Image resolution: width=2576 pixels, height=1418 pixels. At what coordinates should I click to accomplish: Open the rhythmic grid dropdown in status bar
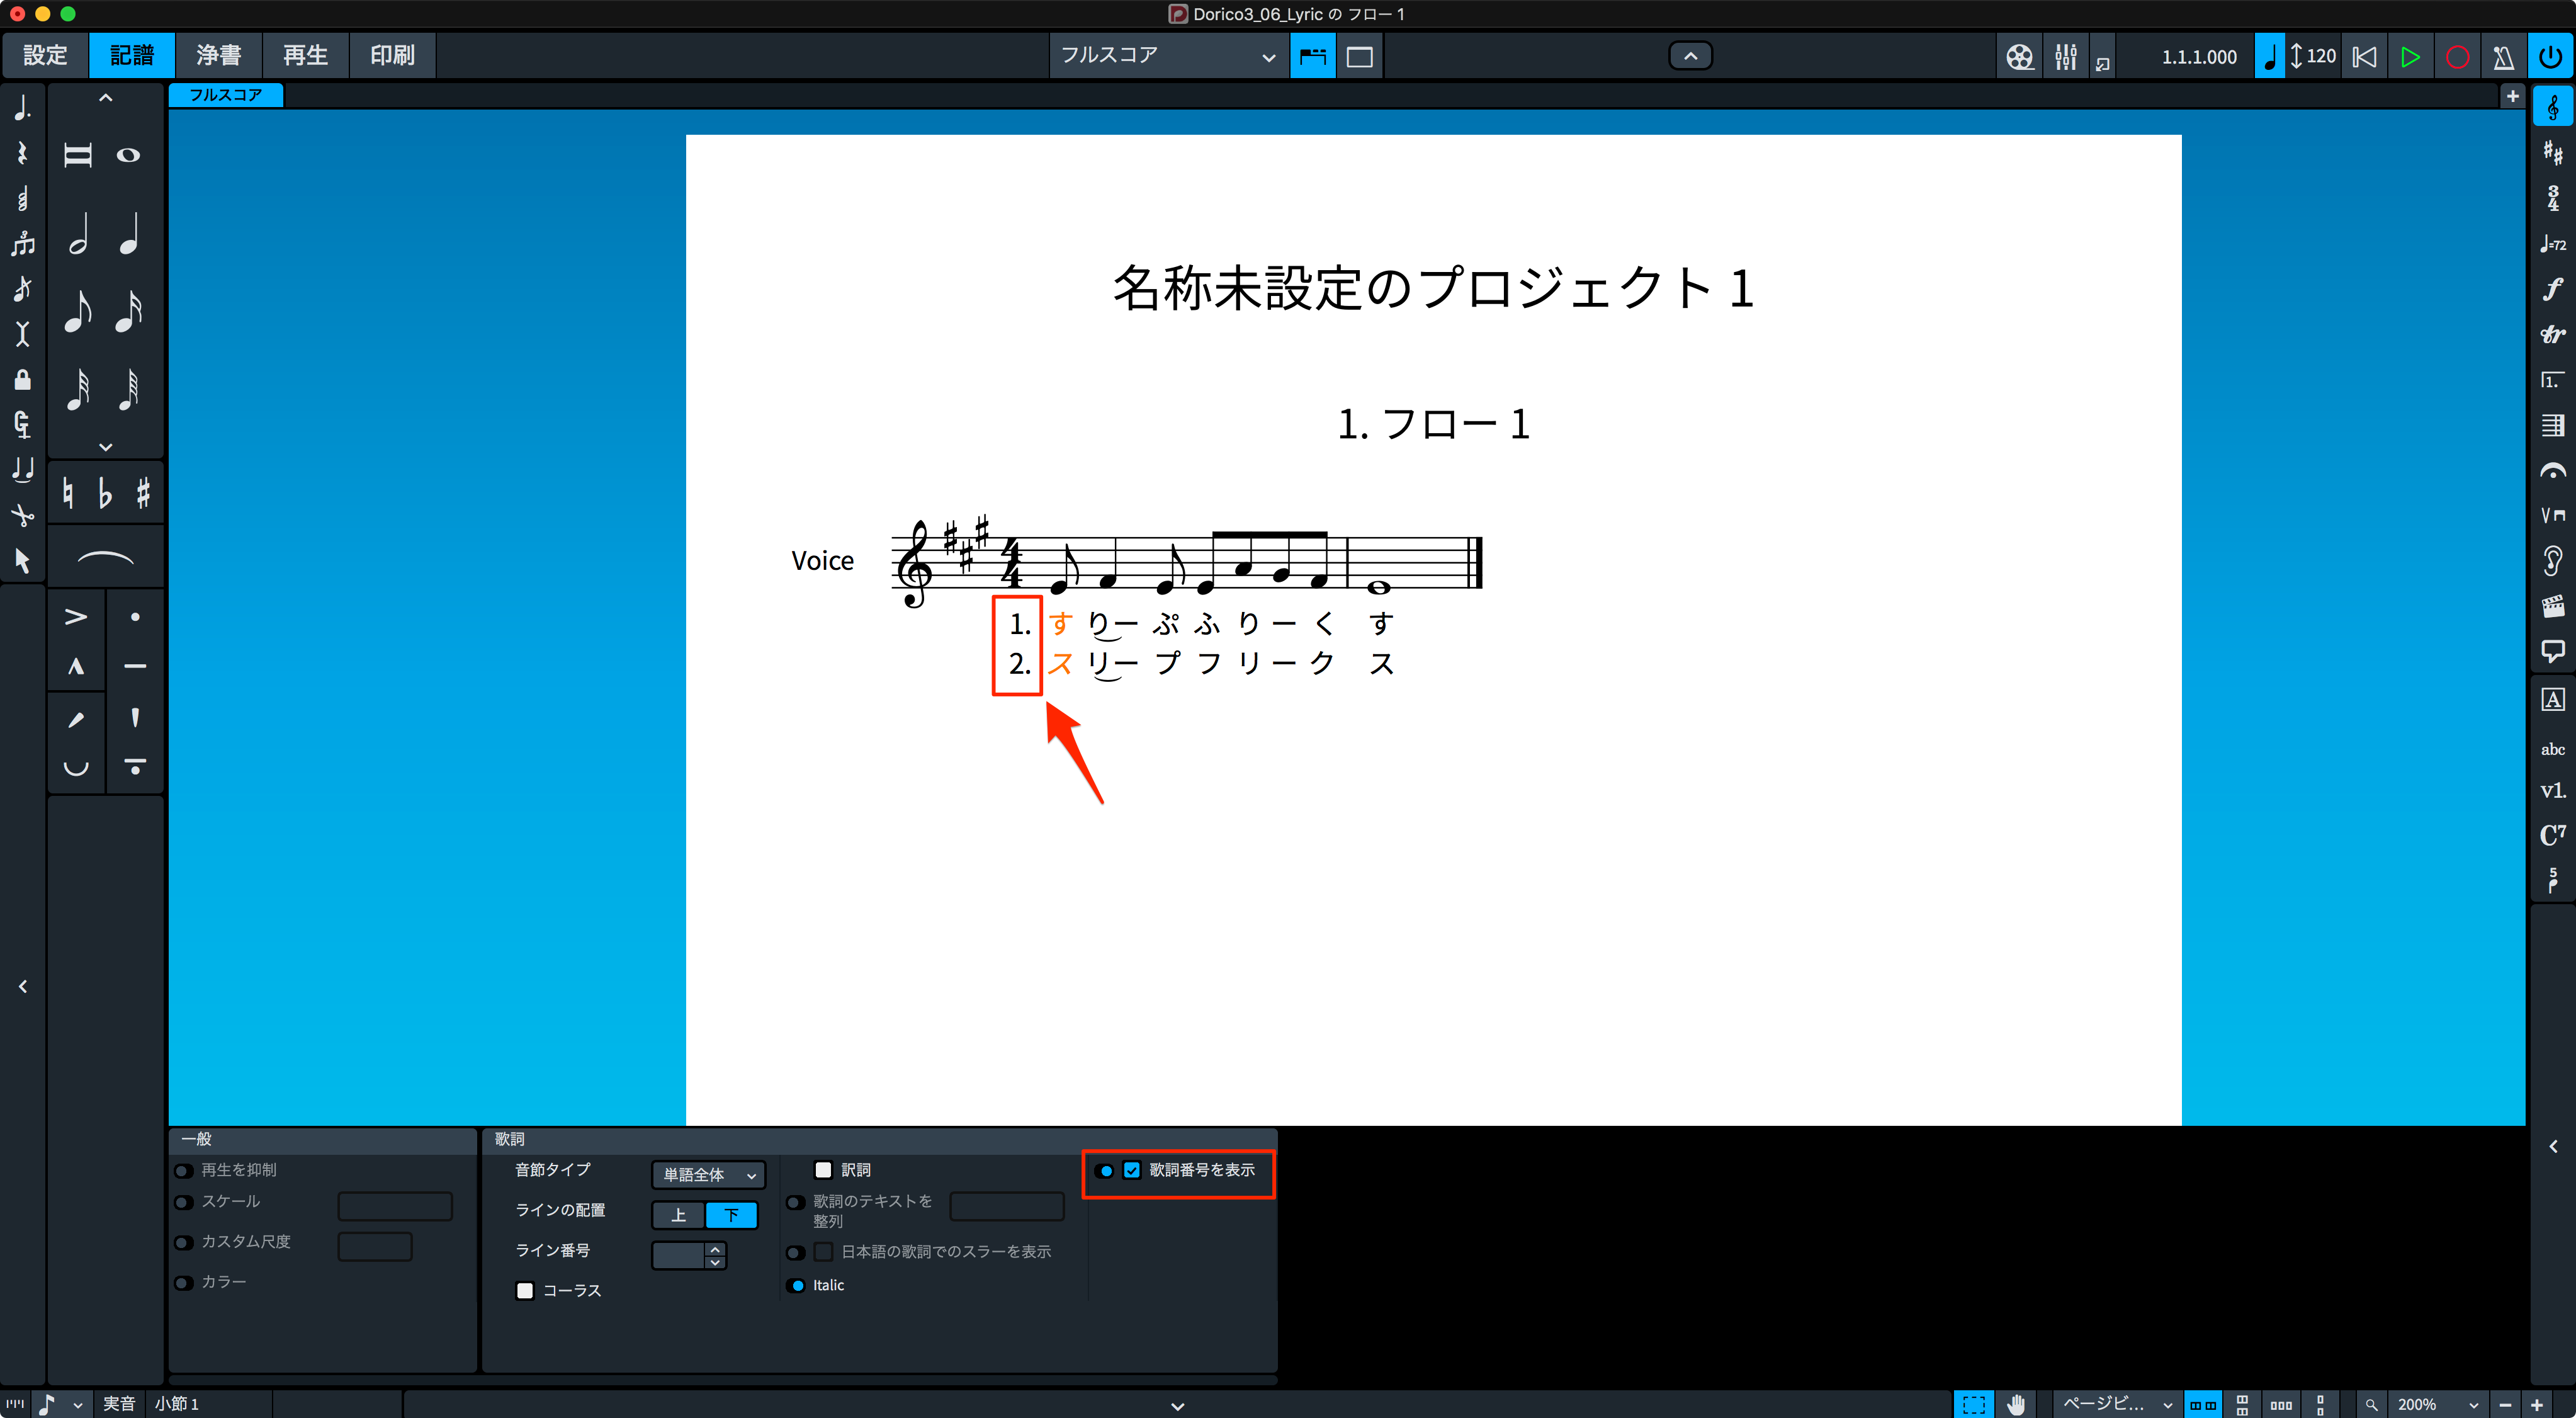(x=61, y=1404)
